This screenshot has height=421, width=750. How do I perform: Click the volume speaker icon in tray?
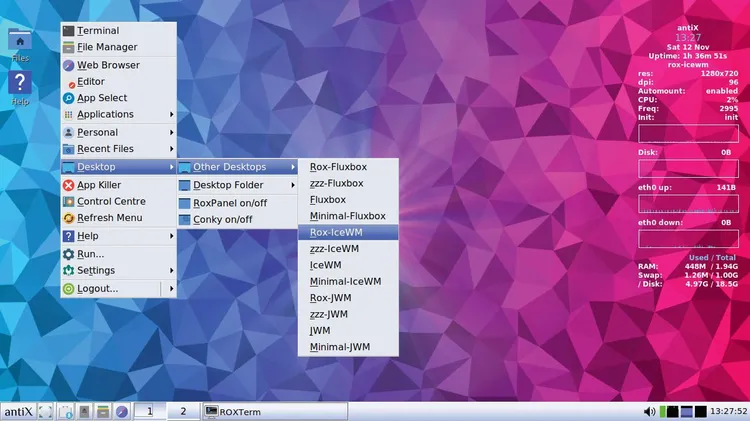(x=650, y=411)
